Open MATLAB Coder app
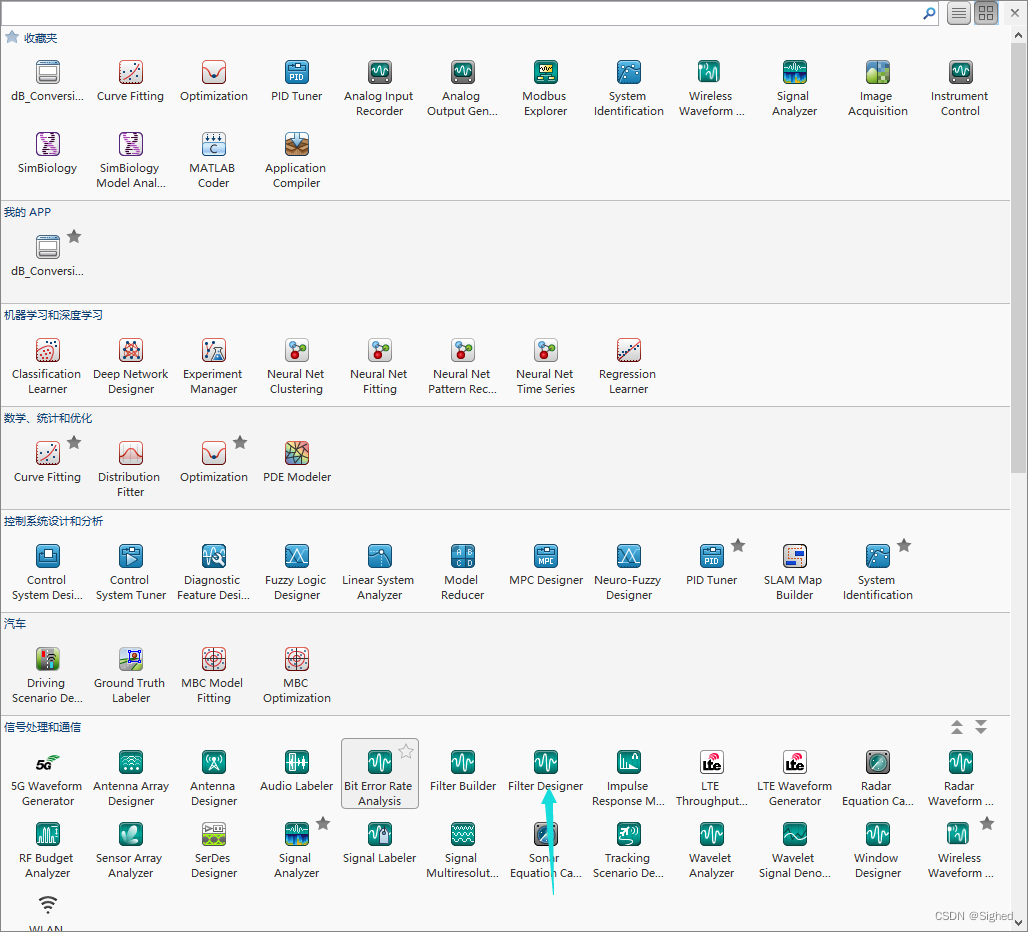Screen dimensions: 1028x932 click(213, 161)
